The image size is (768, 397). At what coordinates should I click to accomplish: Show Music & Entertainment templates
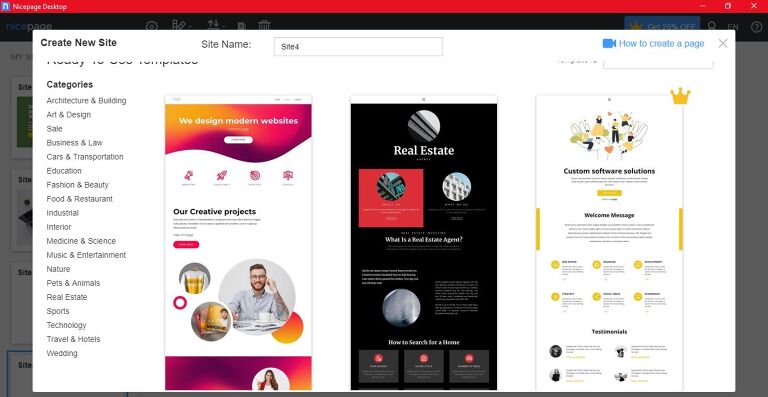click(x=86, y=255)
